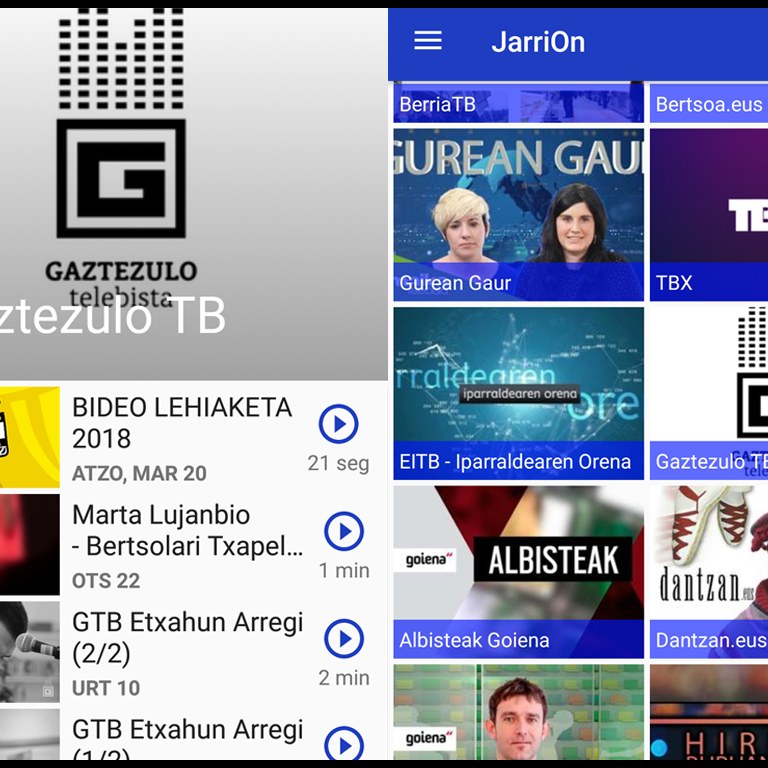Open the BIDEO LEHIAKETA 2018 title text

[x=182, y=422]
